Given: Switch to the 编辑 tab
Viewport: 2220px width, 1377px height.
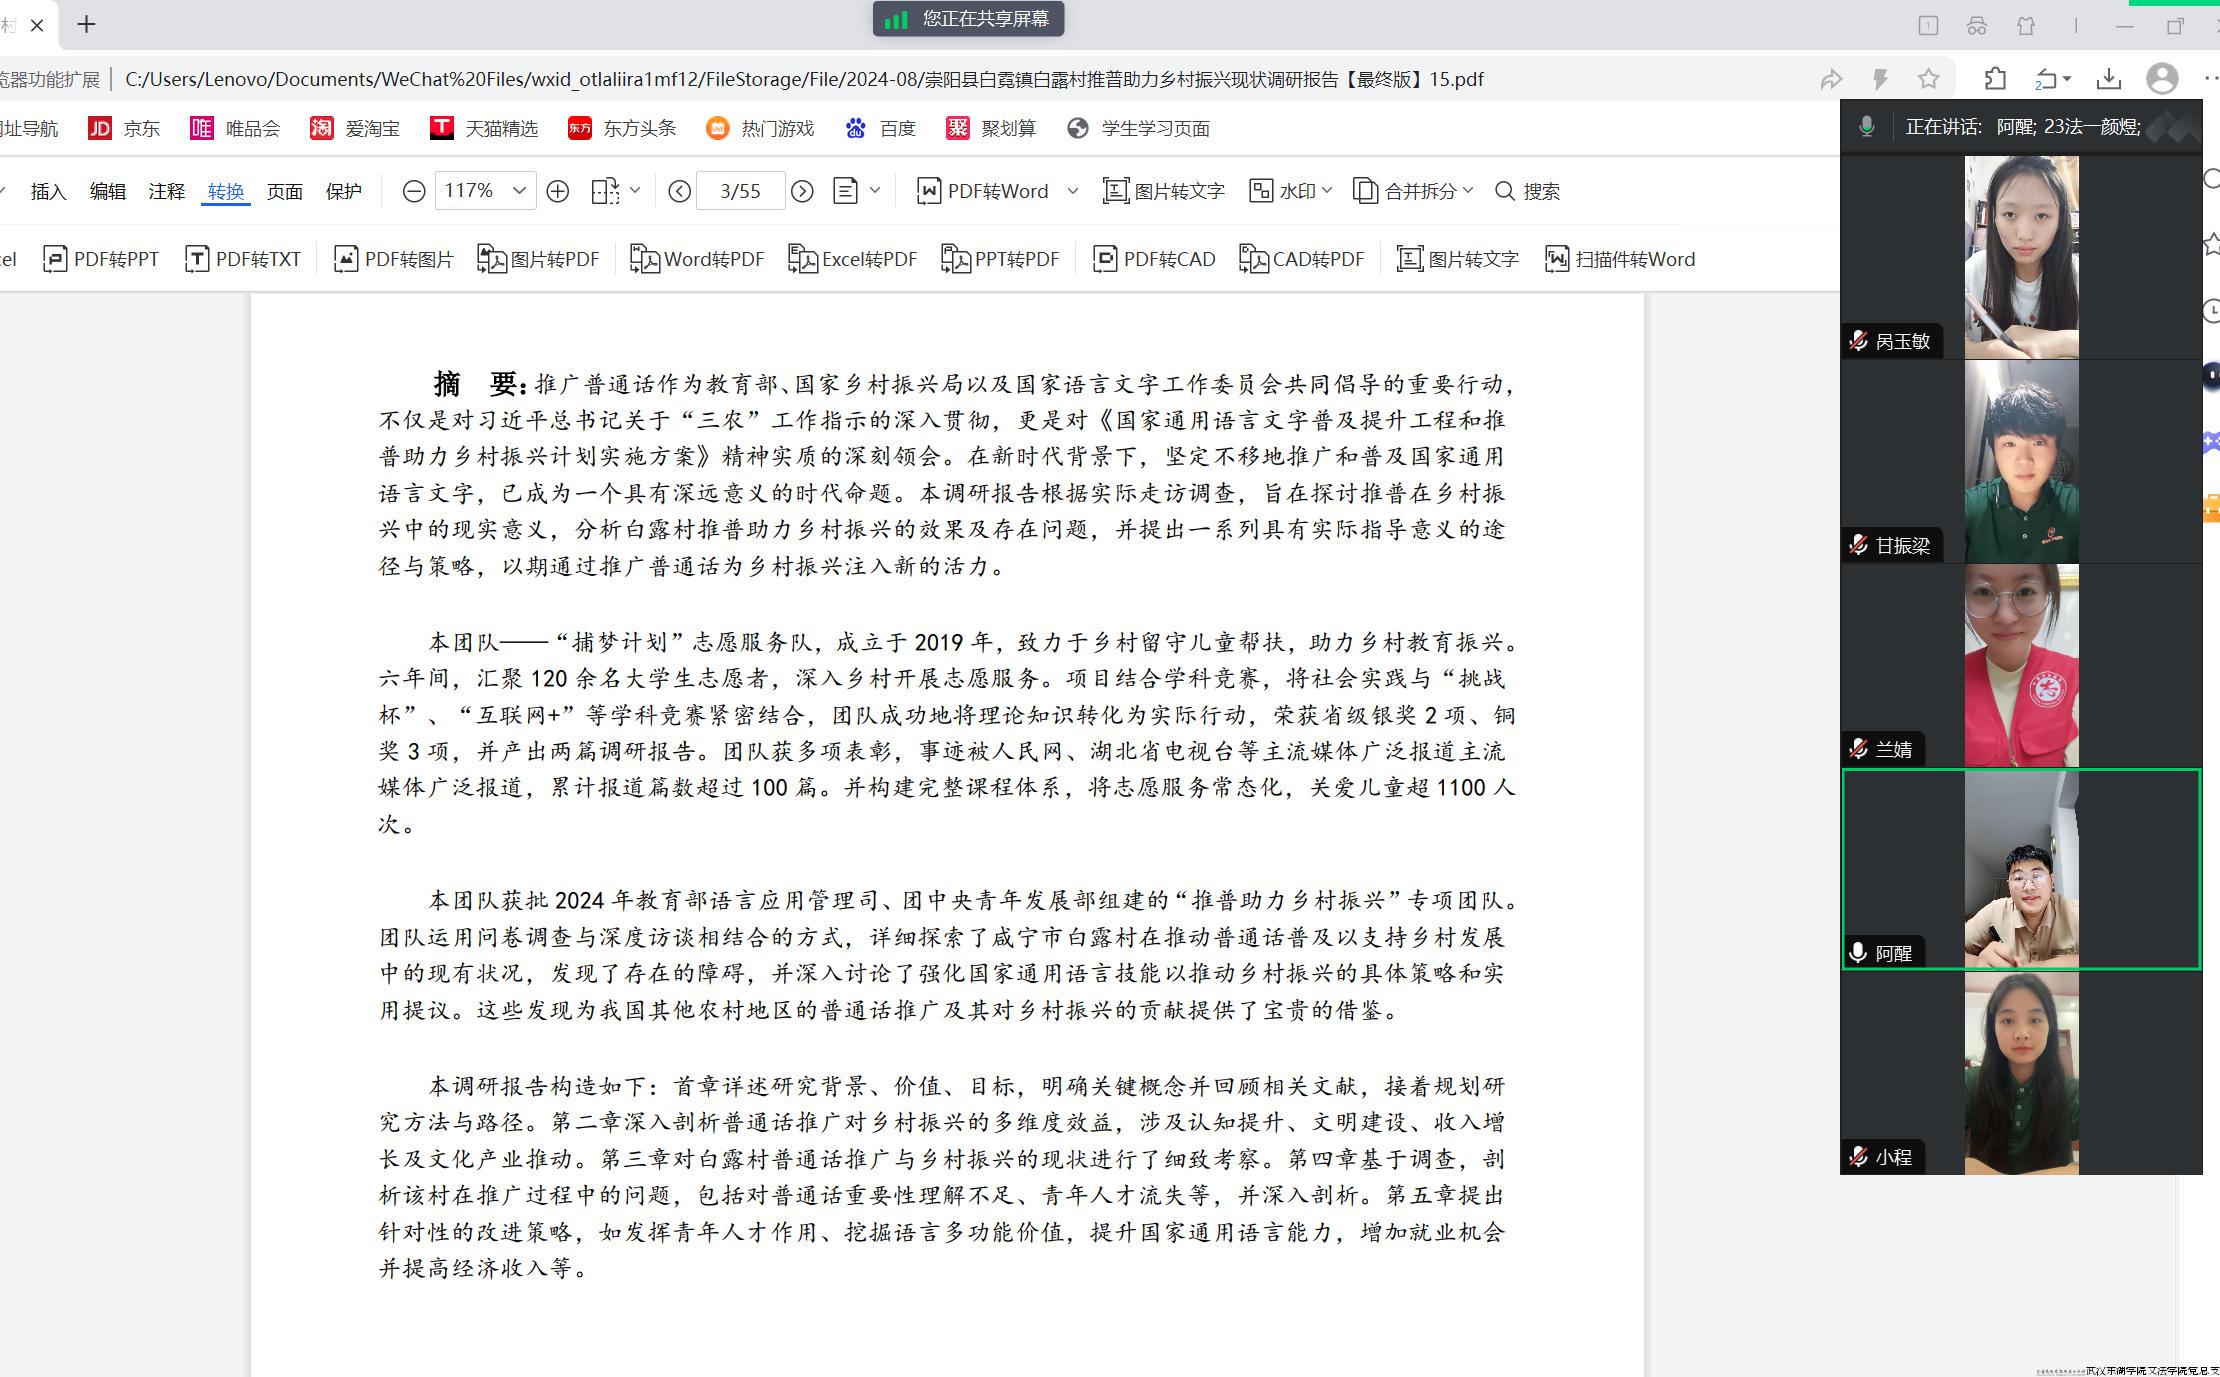Looking at the screenshot, I should pyautogui.click(x=107, y=191).
